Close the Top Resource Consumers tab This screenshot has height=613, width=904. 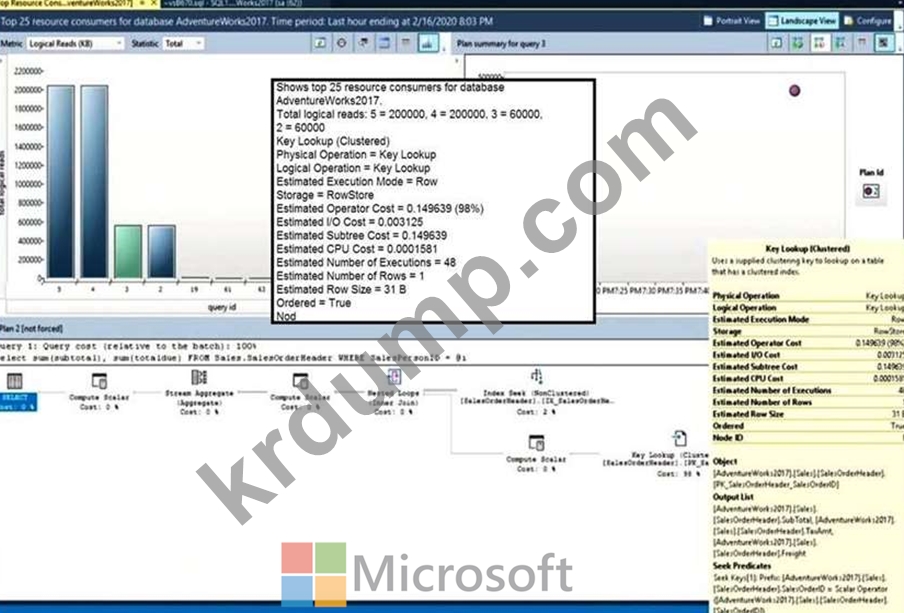point(140,3)
